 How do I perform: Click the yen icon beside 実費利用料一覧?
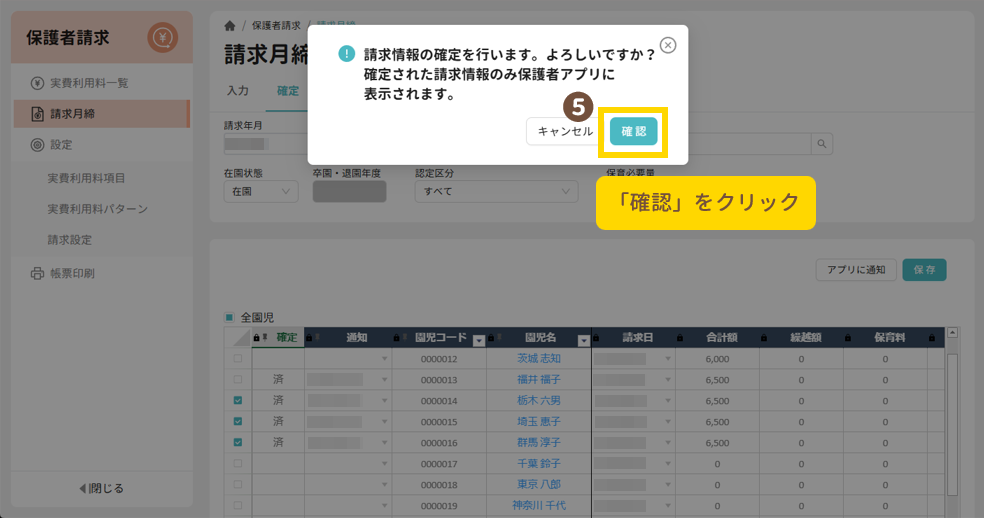(36, 83)
